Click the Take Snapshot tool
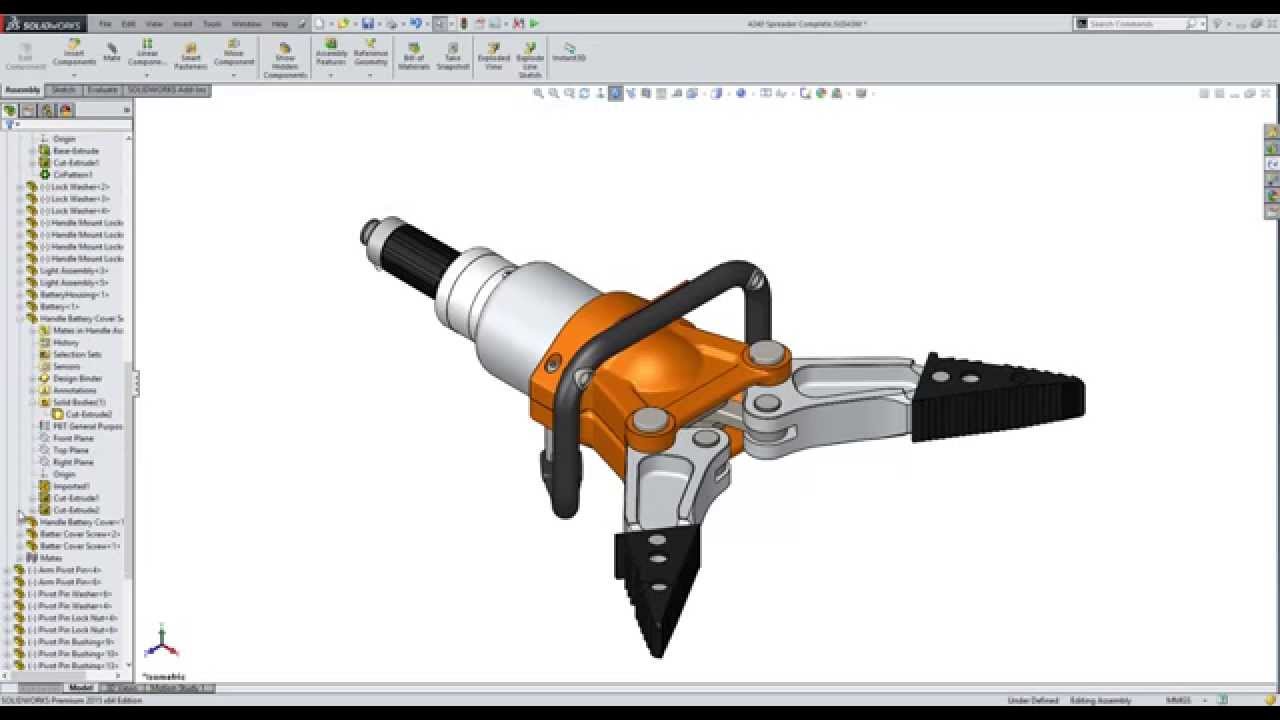 [453, 55]
